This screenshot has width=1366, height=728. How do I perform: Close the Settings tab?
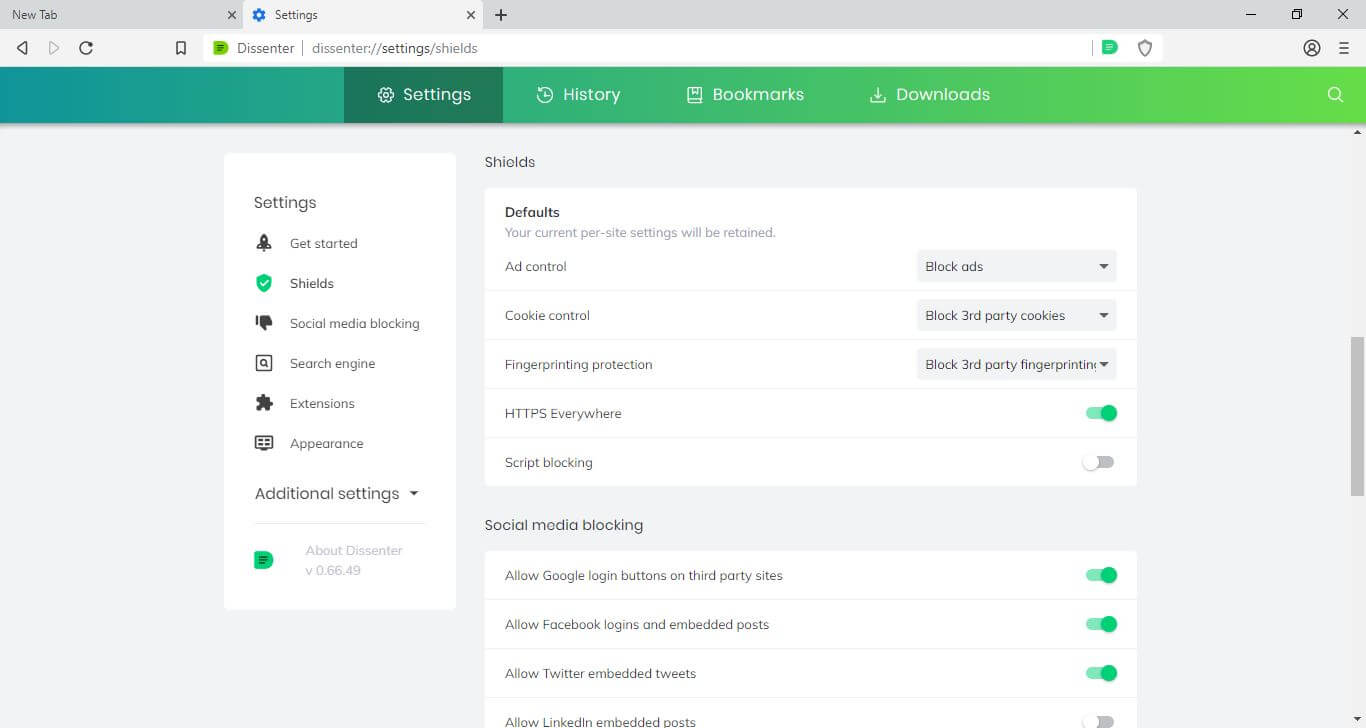[471, 15]
